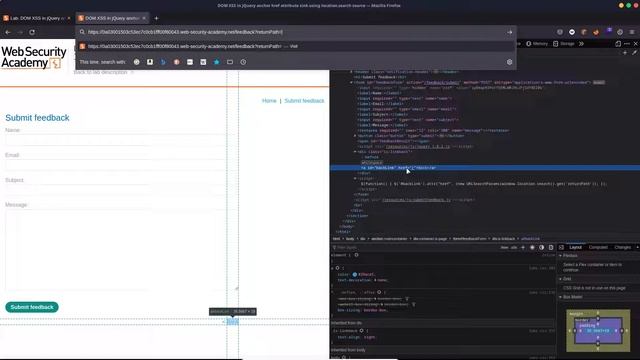Collapse the form element node in inspector
Viewport: 640px width, 360px height.
351,82
